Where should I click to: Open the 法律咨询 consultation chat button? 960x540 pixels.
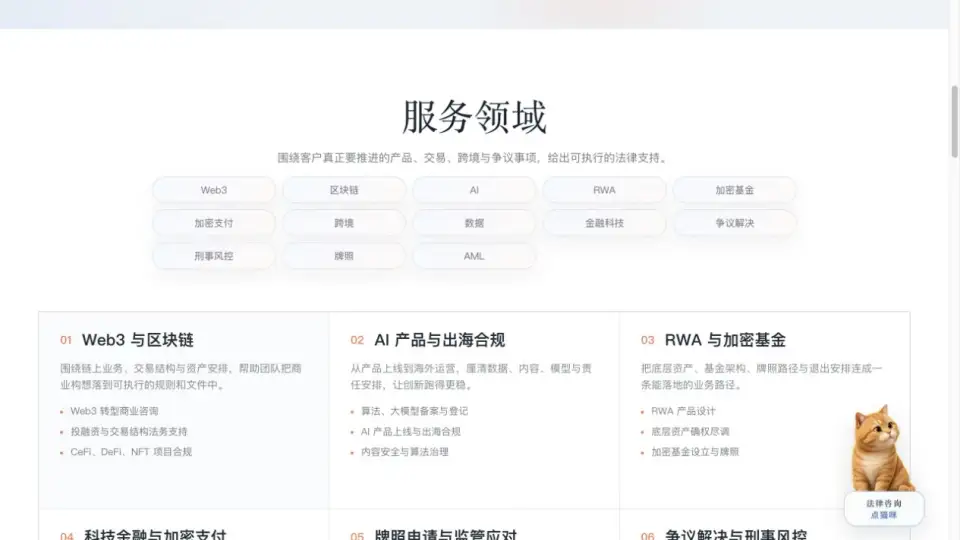pyautogui.click(x=883, y=509)
